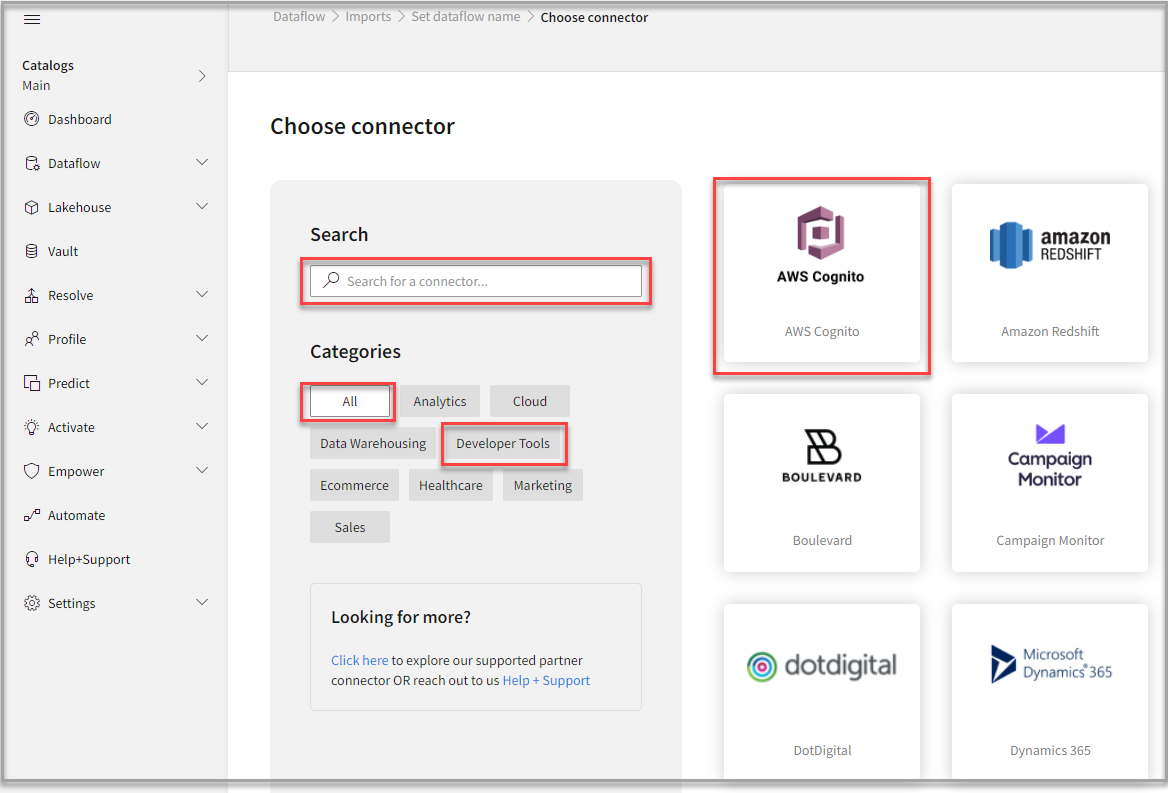Enable the Developer Tools category filter

[x=504, y=443]
